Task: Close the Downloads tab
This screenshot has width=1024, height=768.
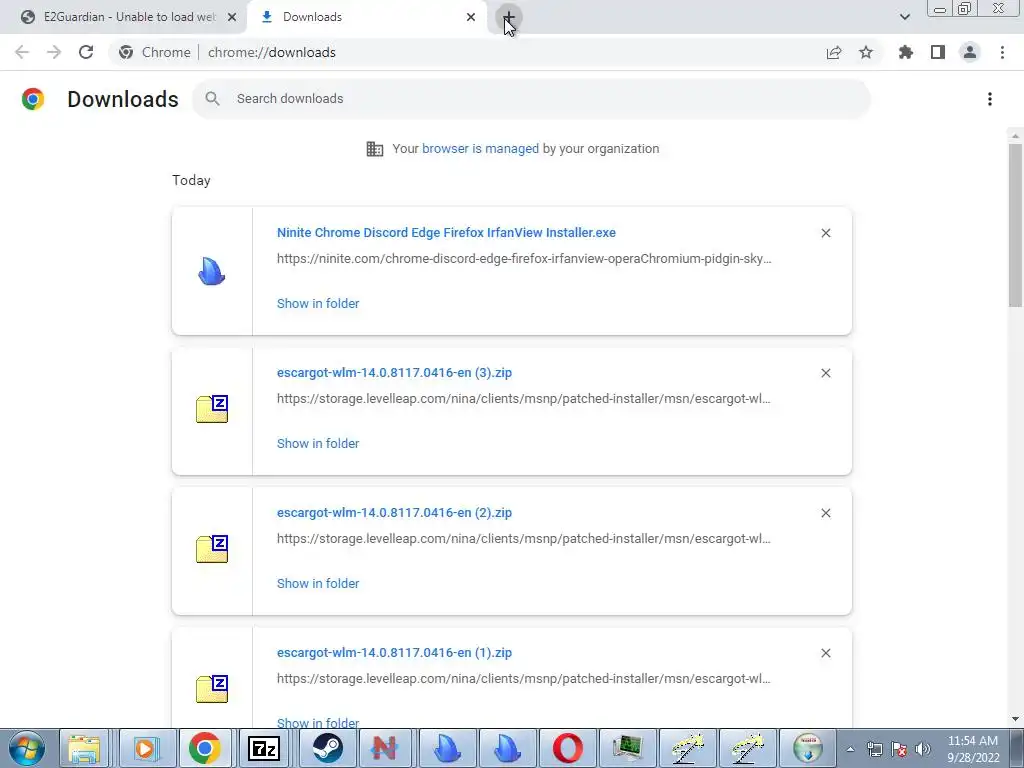Action: point(471,17)
